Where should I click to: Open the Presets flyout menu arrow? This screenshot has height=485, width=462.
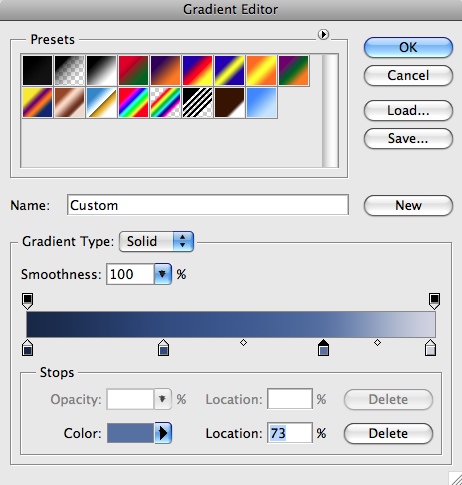323,34
